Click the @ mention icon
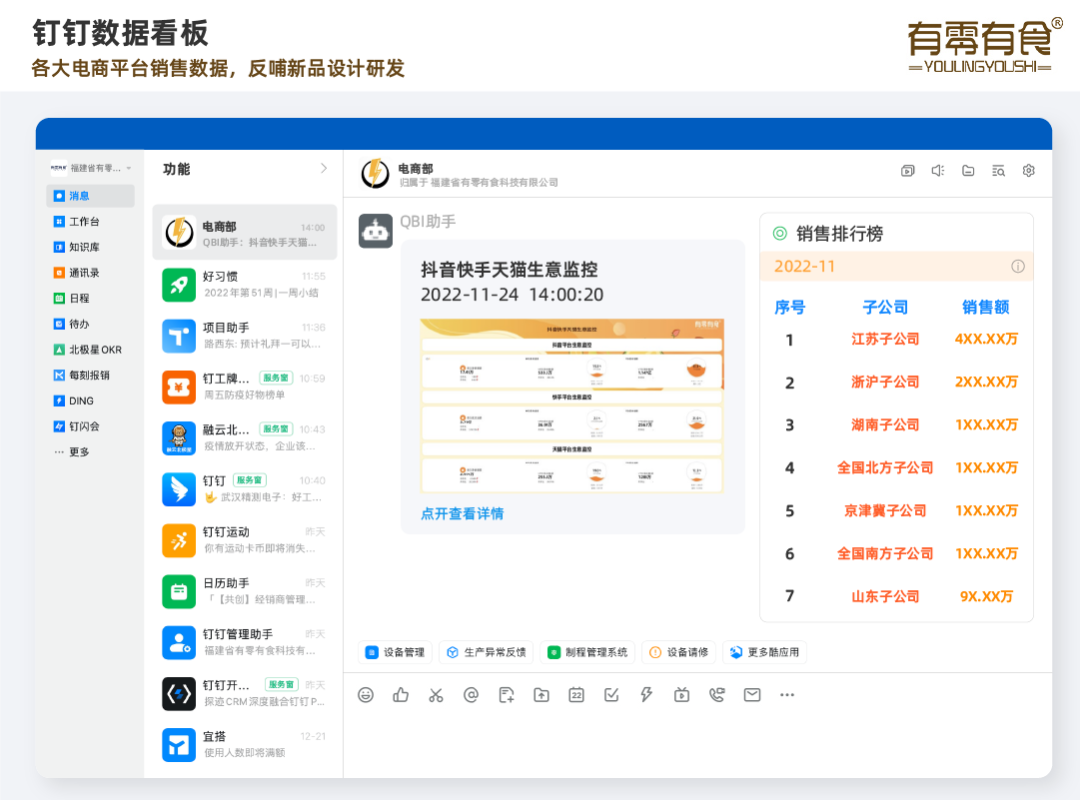The width and height of the screenshot is (1080, 800). (471, 695)
